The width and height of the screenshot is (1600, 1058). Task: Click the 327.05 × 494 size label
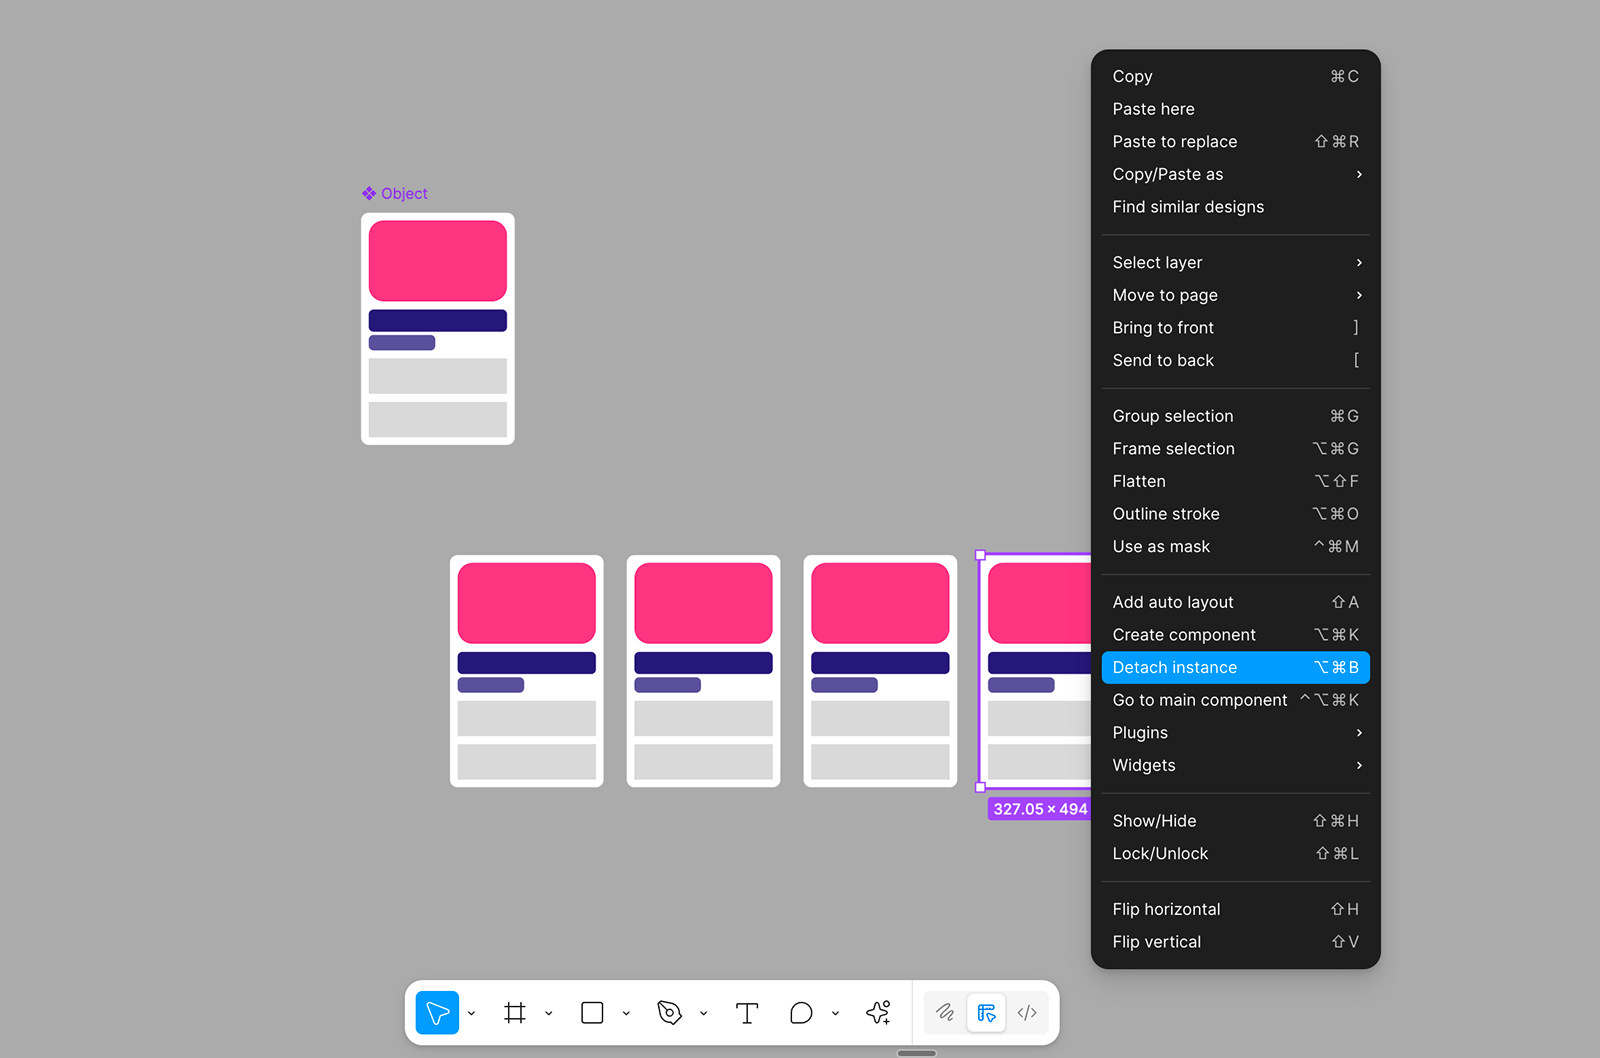click(x=1040, y=809)
